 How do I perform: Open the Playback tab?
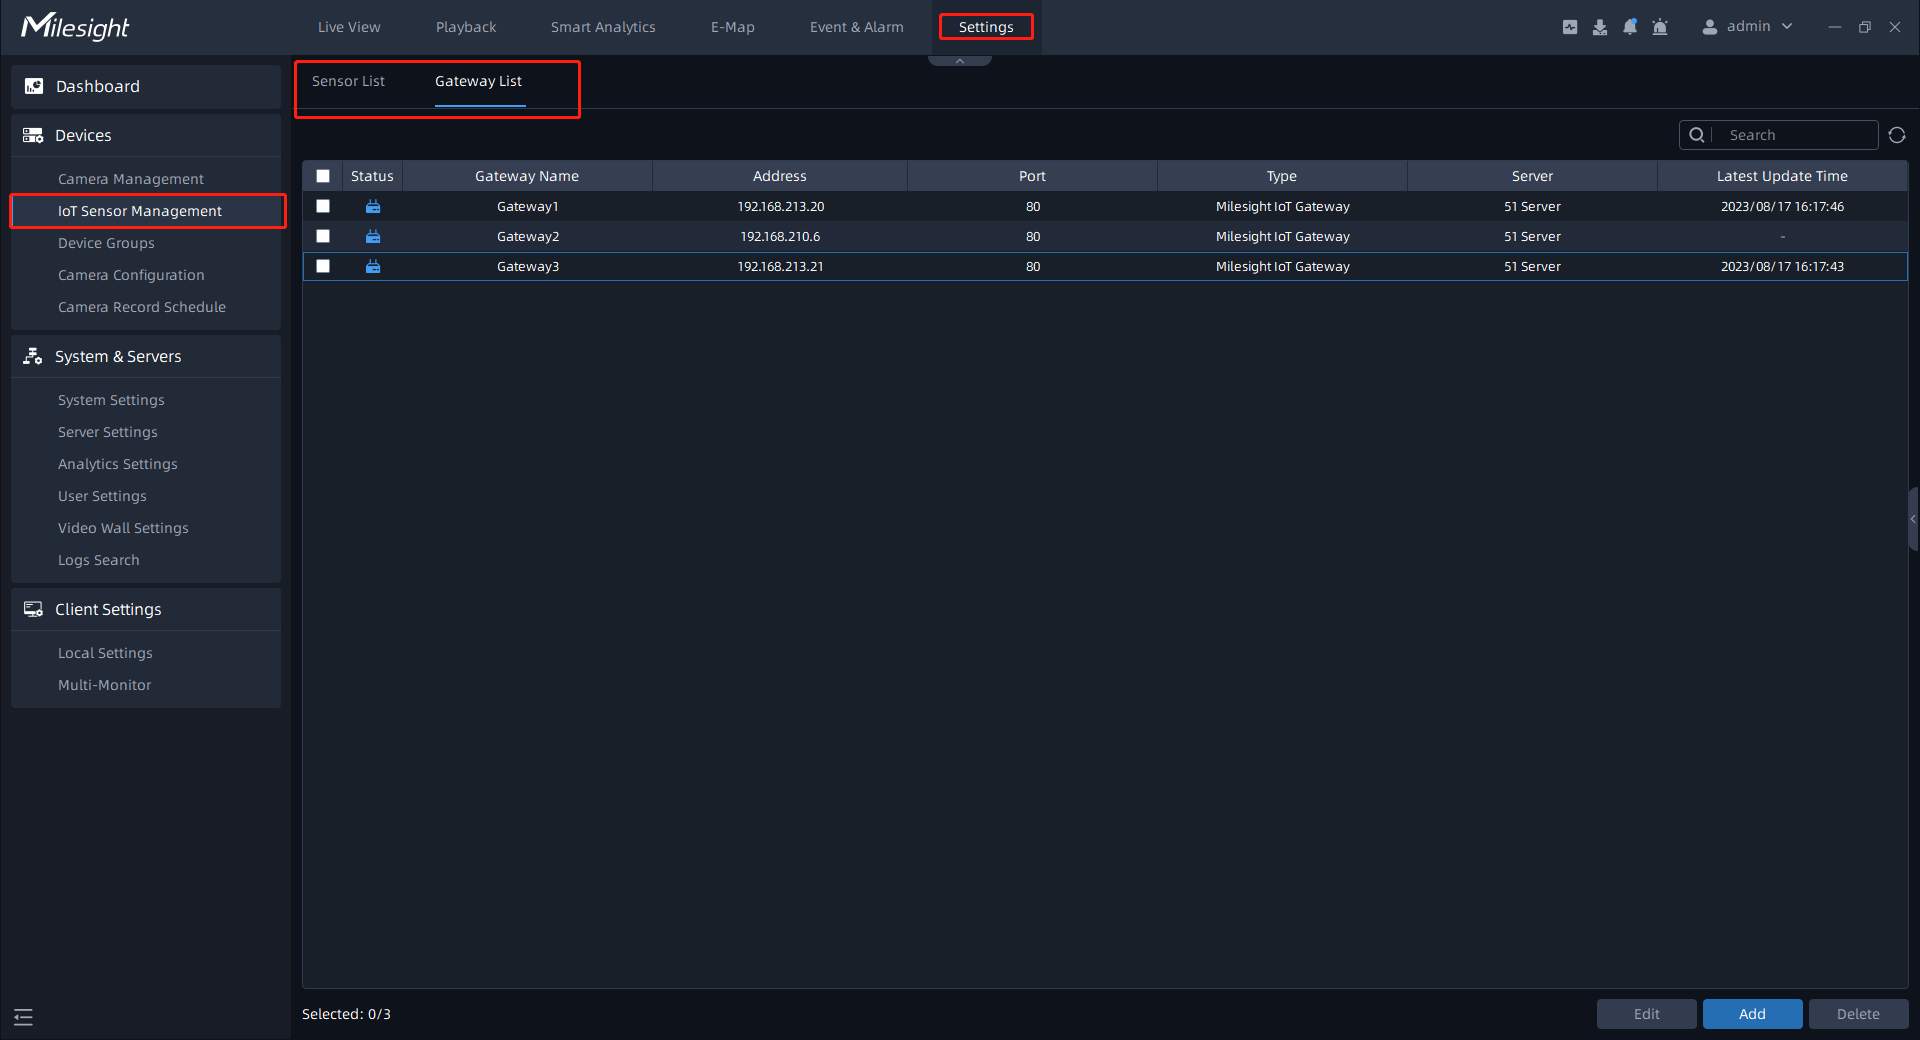point(466,27)
